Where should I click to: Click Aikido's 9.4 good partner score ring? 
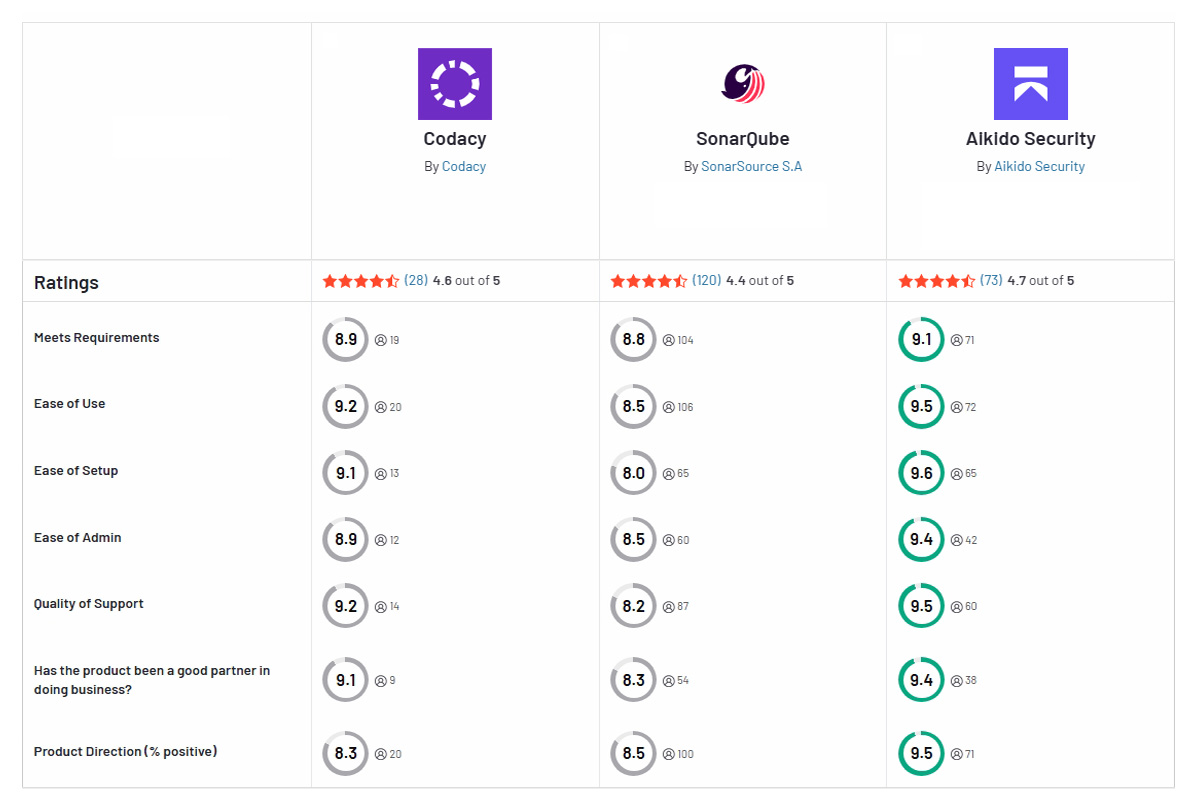922,680
